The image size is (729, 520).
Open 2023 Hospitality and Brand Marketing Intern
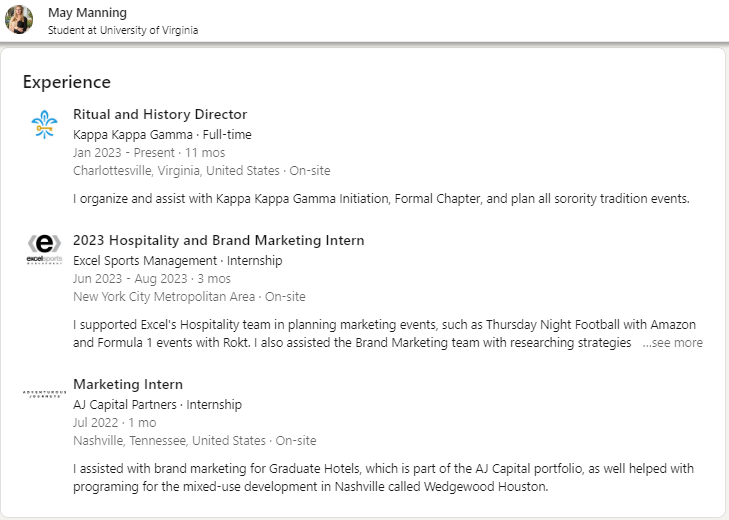[218, 240]
